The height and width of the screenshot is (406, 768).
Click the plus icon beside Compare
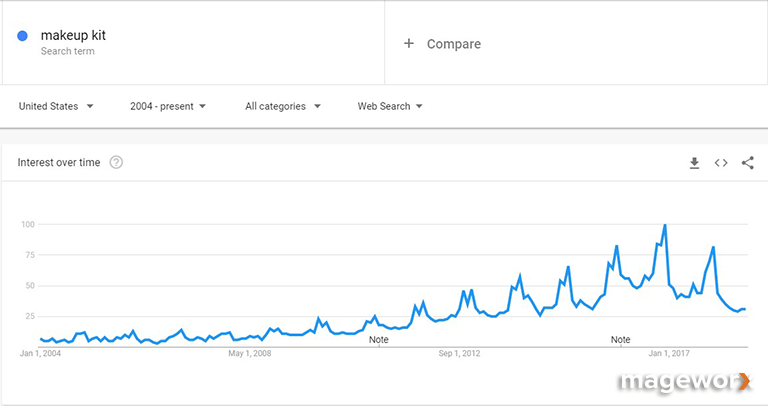click(408, 44)
